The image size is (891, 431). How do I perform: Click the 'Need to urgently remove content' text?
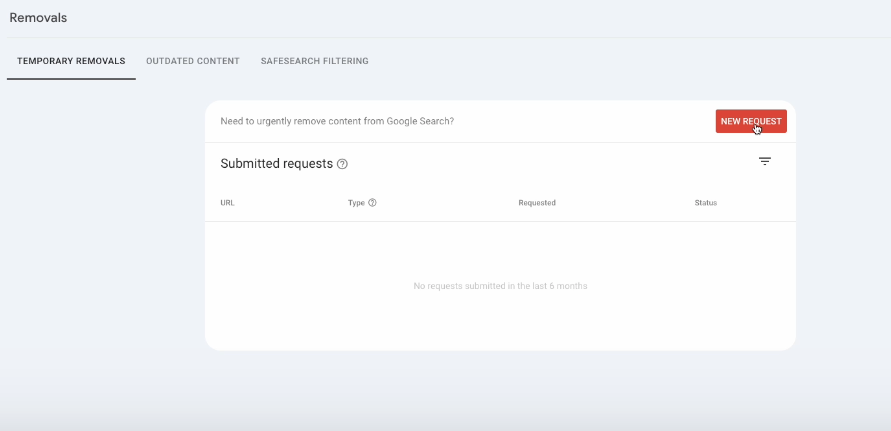pyautogui.click(x=337, y=121)
